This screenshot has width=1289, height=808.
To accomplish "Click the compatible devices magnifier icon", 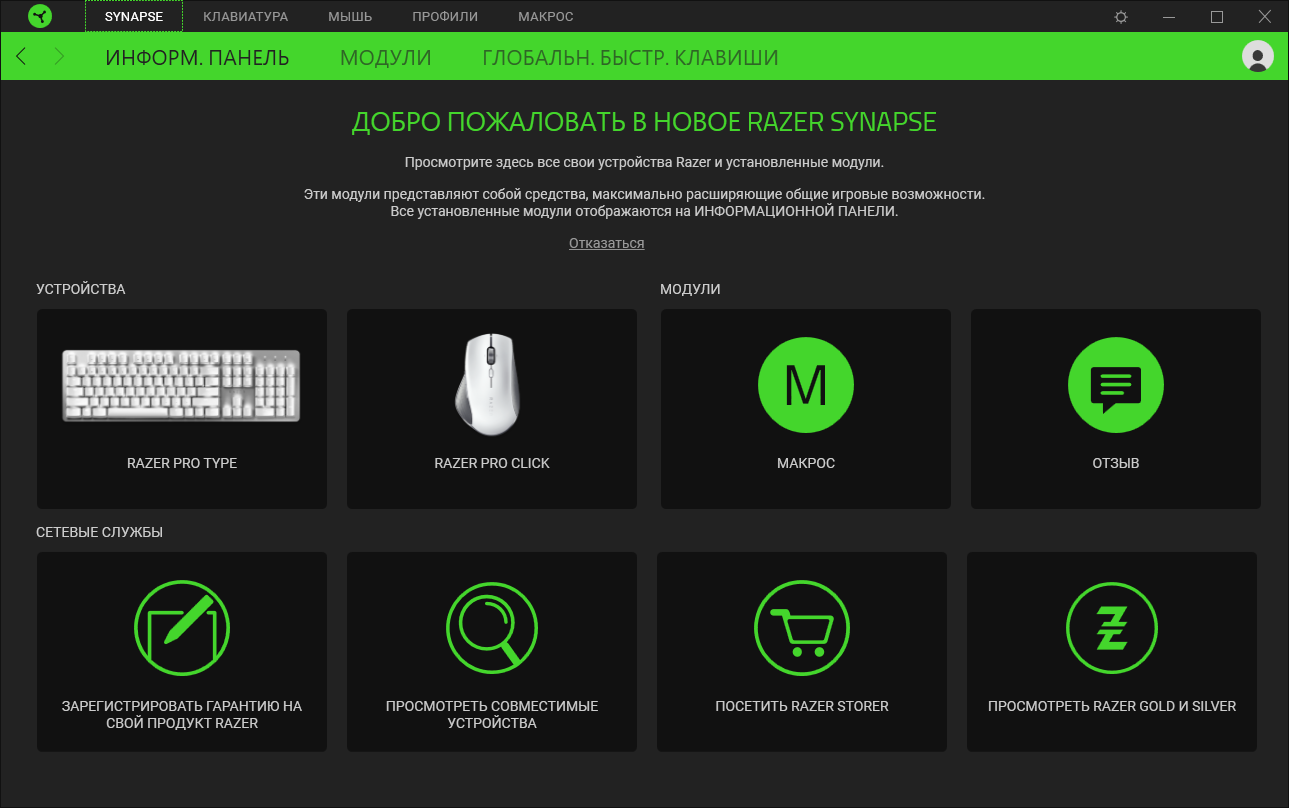I will [x=491, y=627].
